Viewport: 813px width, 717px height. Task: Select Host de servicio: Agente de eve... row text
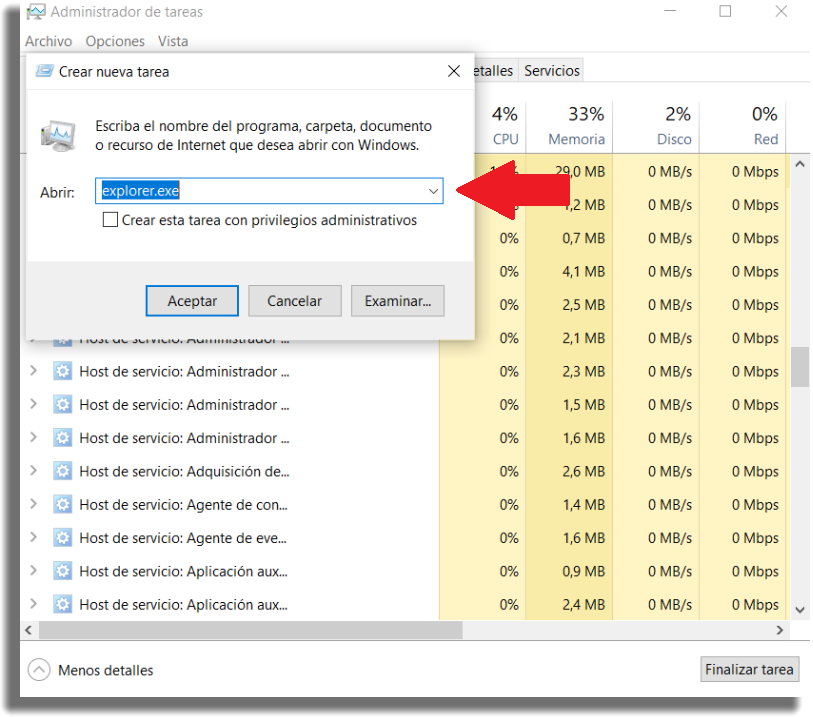tap(183, 538)
